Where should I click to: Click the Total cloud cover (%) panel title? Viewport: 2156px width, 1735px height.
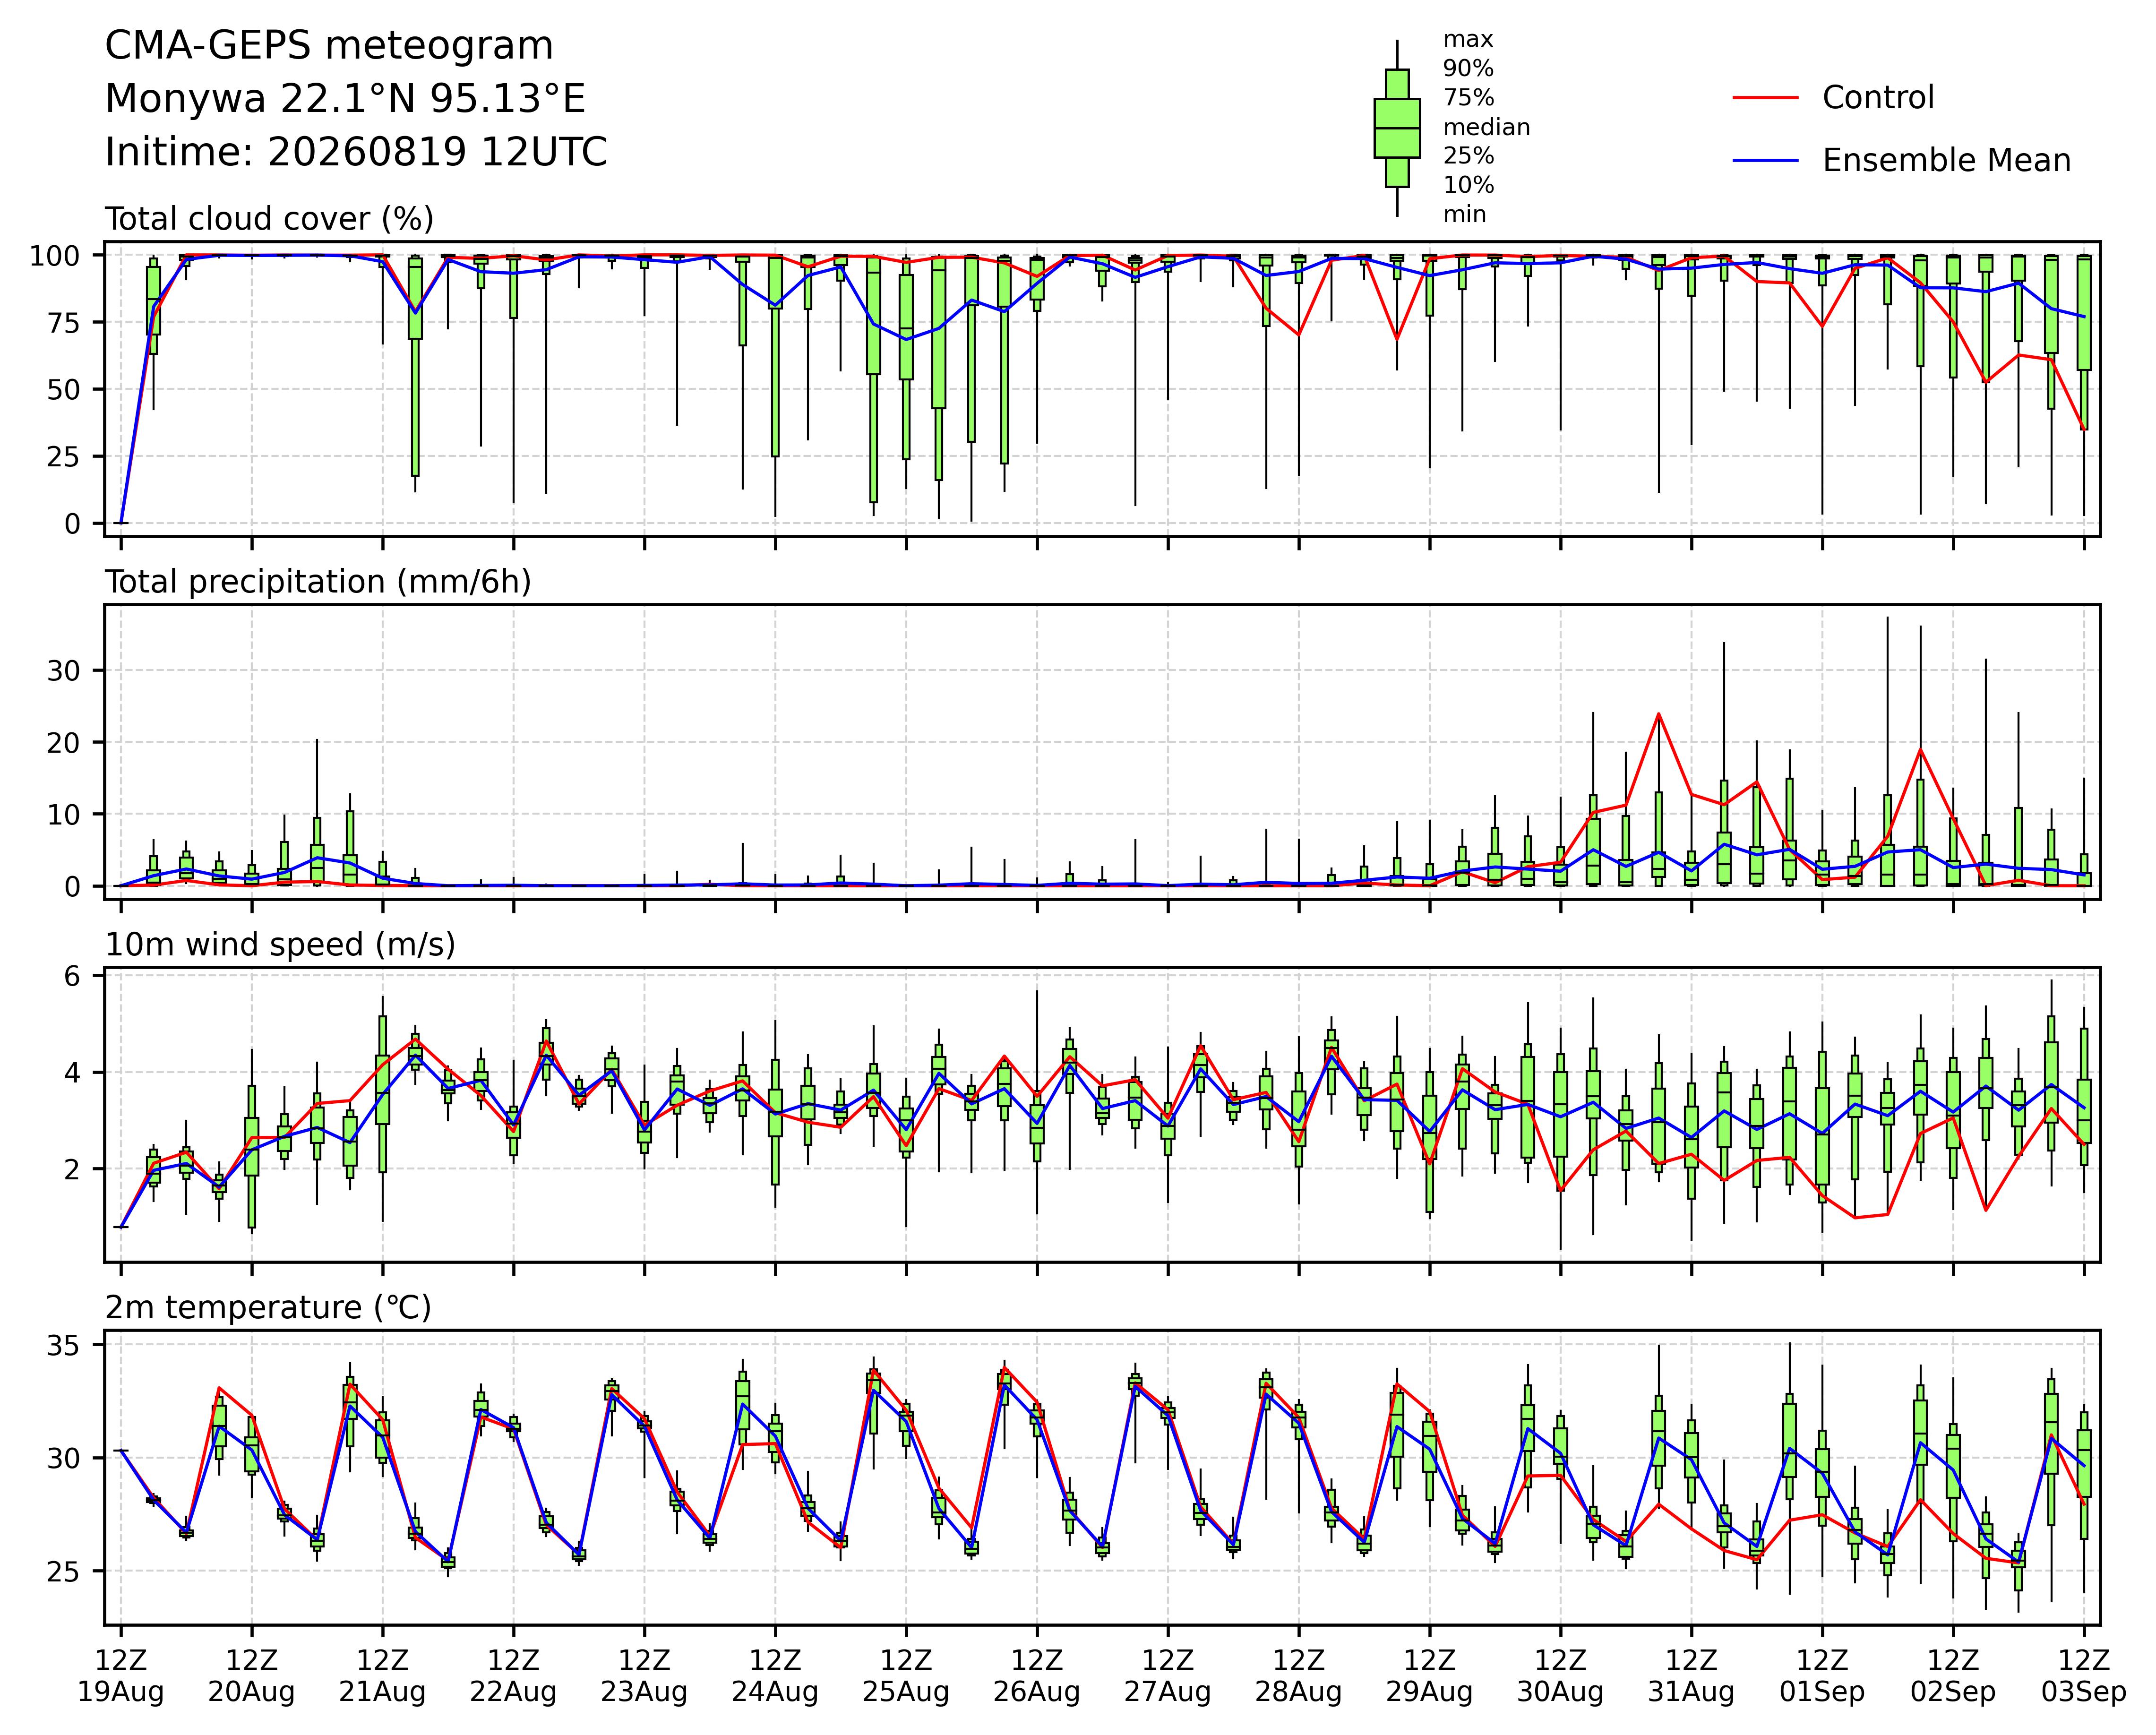(x=269, y=219)
